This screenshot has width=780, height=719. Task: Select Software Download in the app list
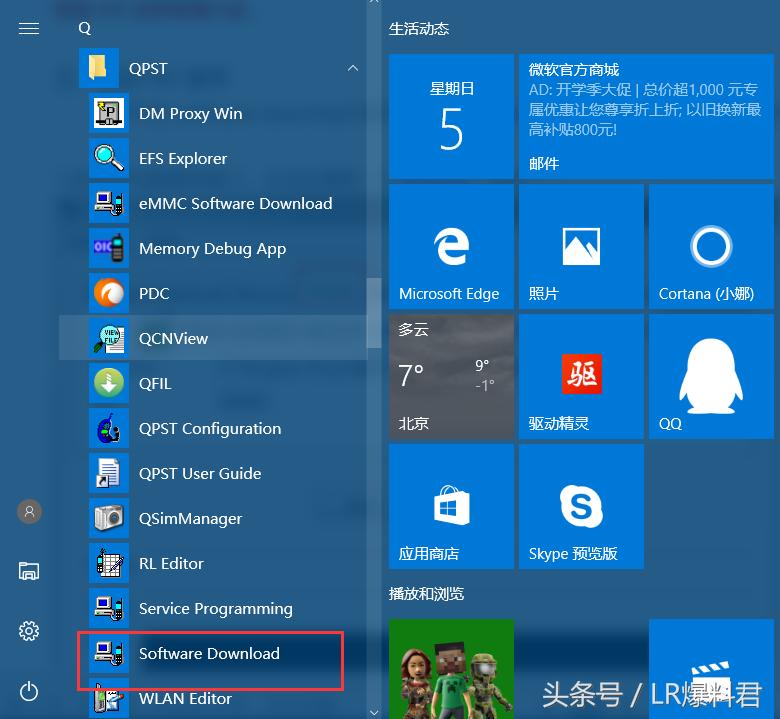click(209, 653)
